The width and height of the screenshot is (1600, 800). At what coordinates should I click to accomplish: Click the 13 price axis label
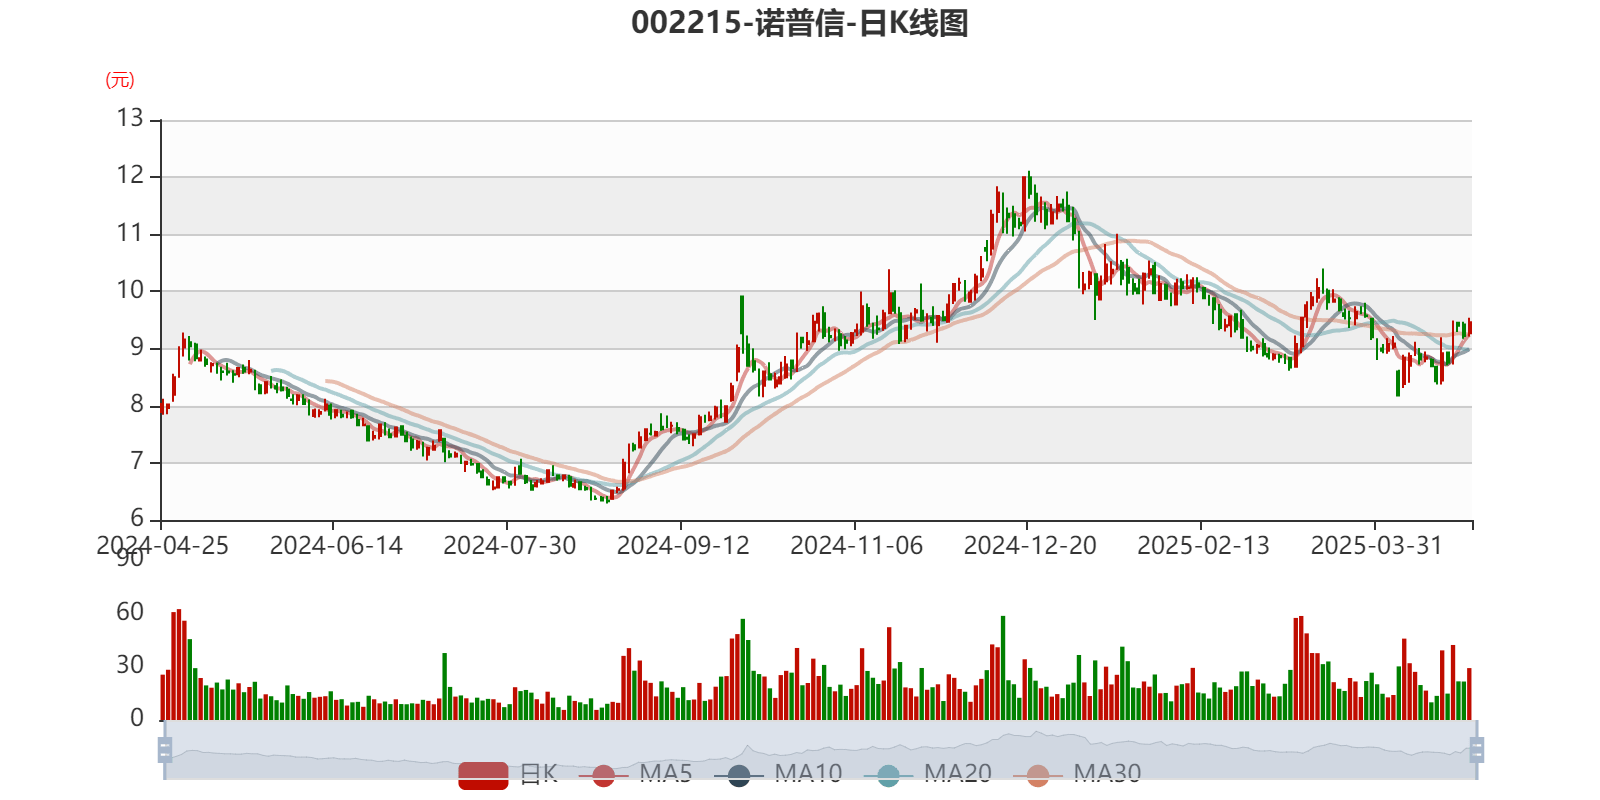coord(130,118)
